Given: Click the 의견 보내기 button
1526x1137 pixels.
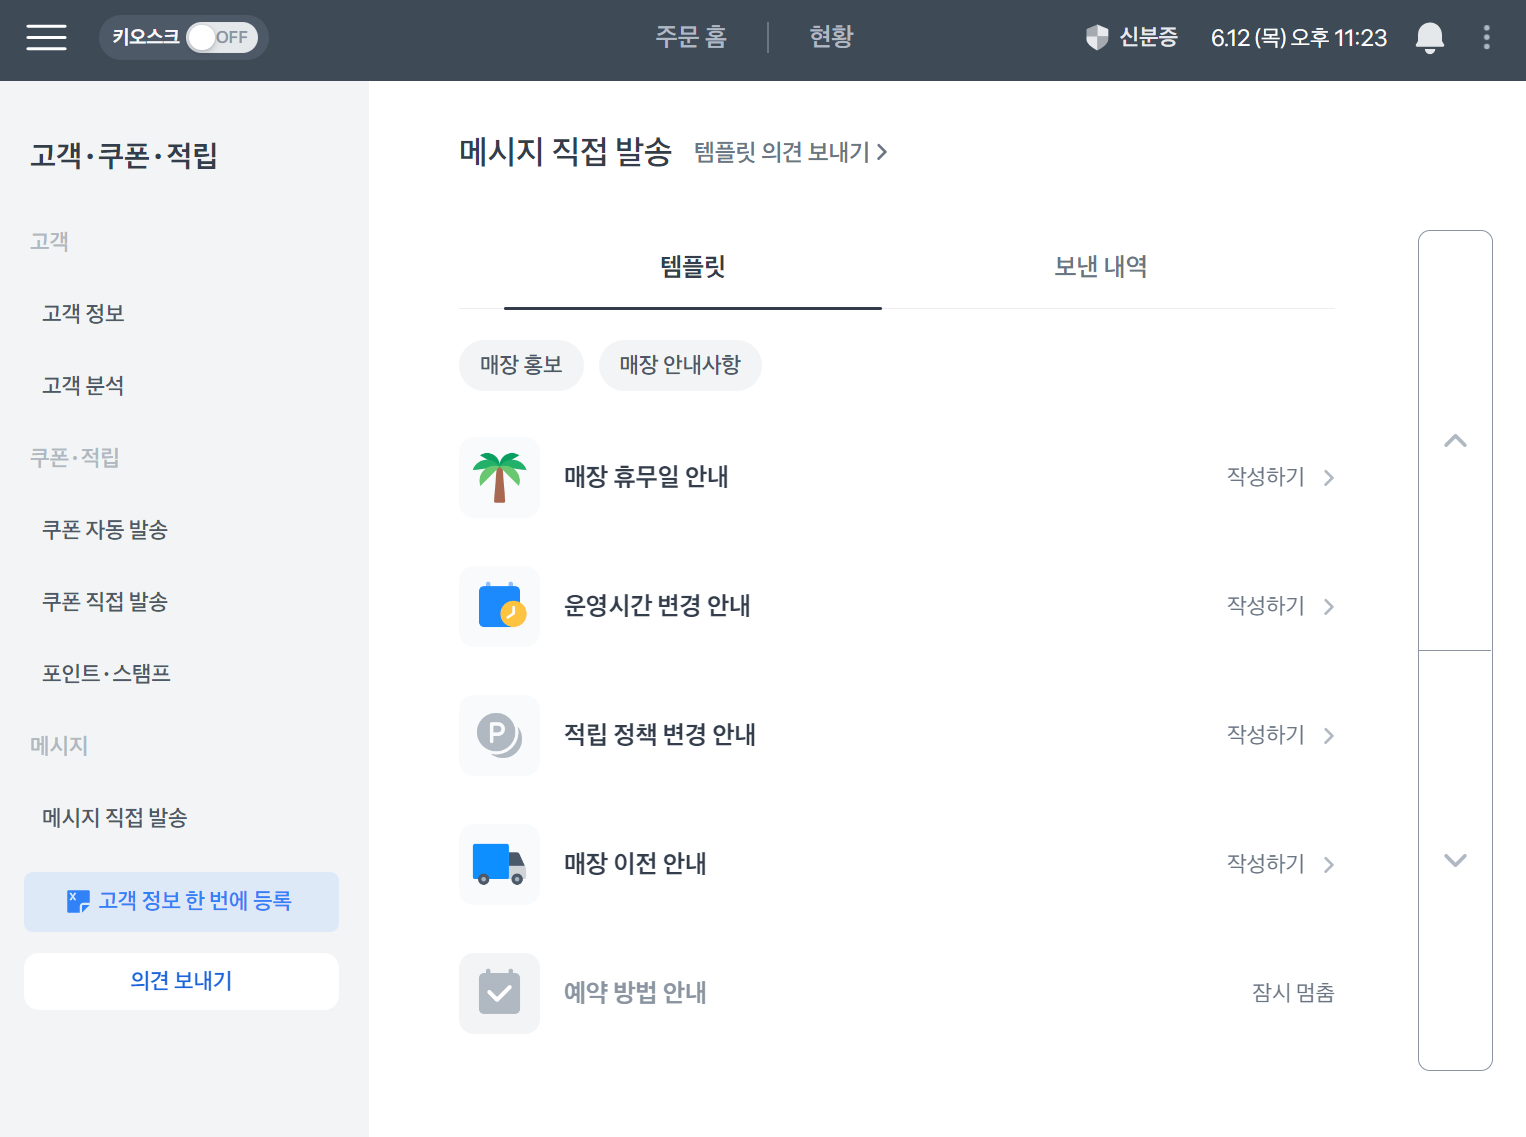Looking at the screenshot, I should coord(181,981).
